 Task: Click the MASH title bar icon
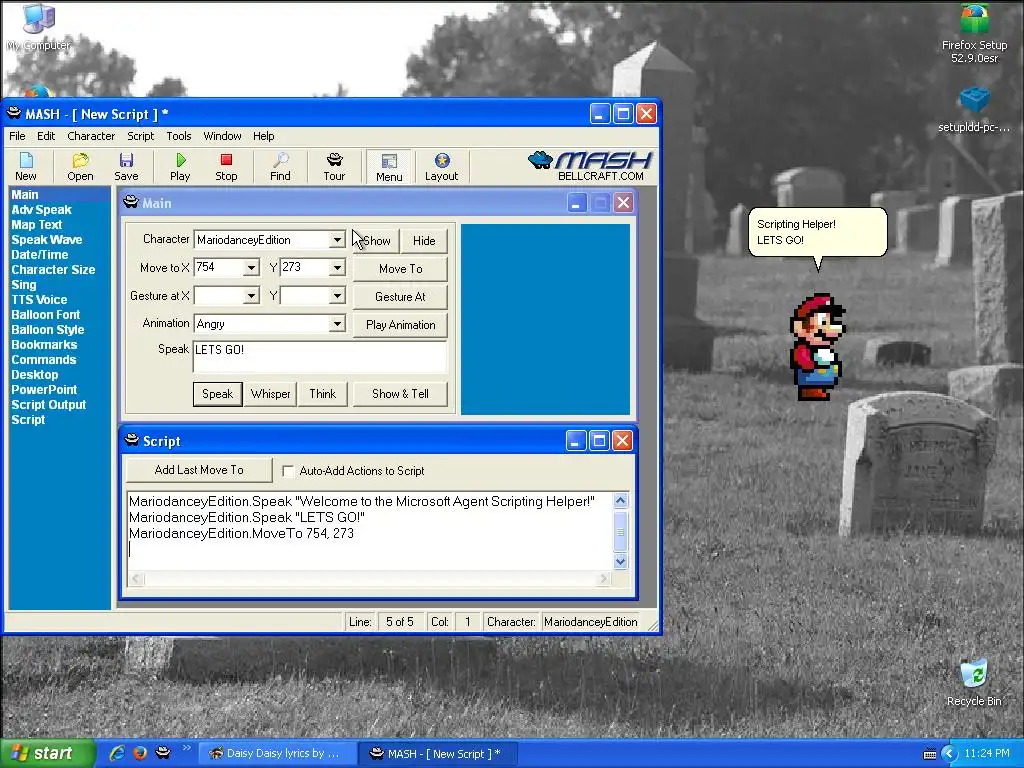(x=14, y=114)
